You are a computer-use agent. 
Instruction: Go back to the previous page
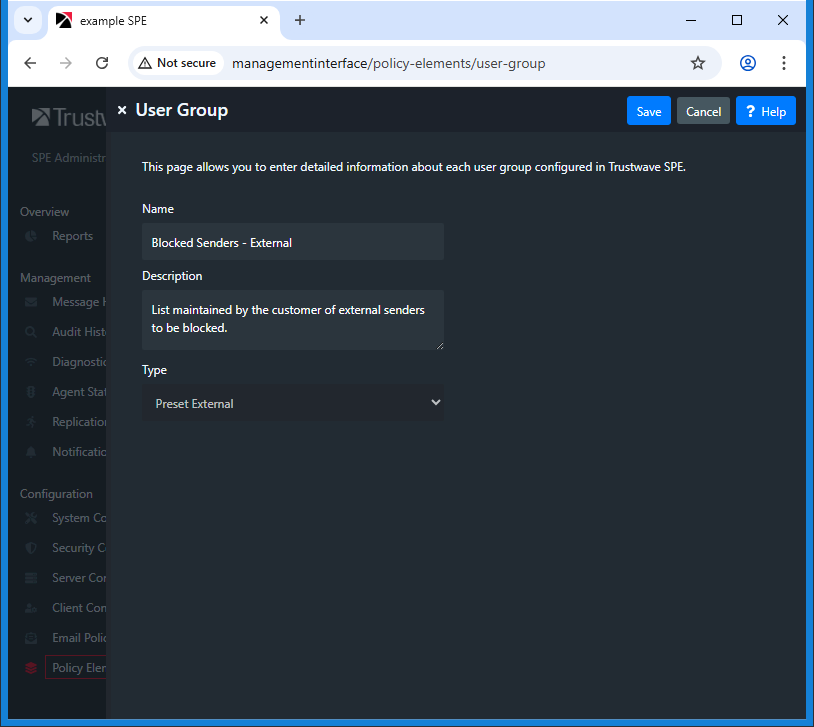click(x=30, y=63)
